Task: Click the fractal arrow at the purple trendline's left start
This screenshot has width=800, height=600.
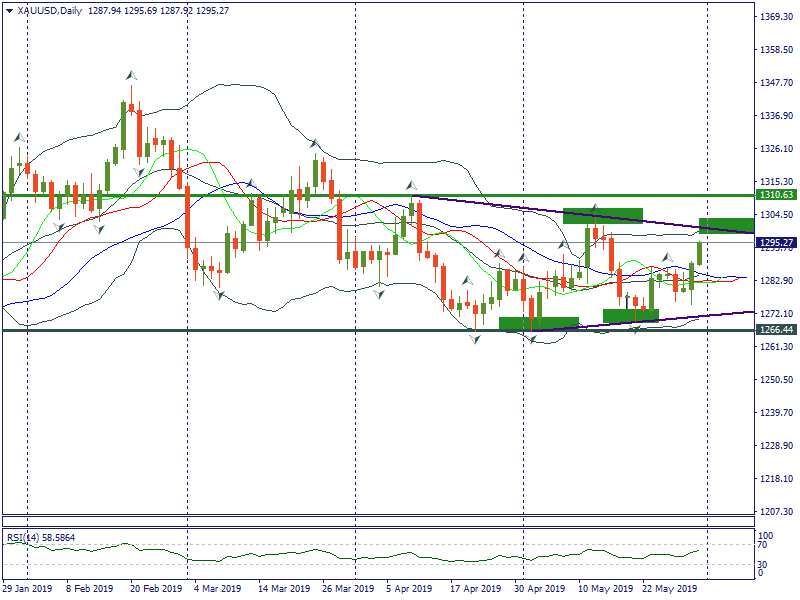Action: click(x=410, y=186)
